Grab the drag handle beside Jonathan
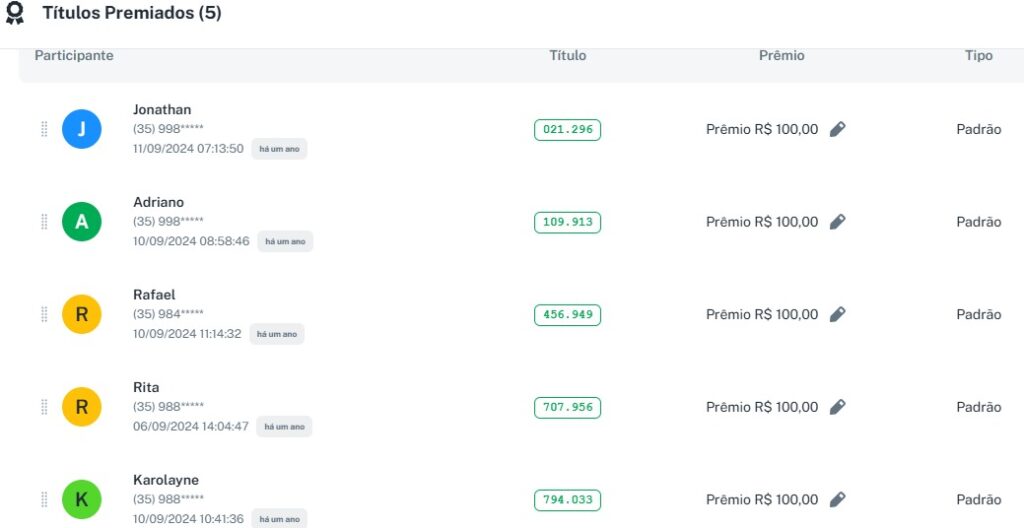This screenshot has height=528, width=1024. click(44, 129)
